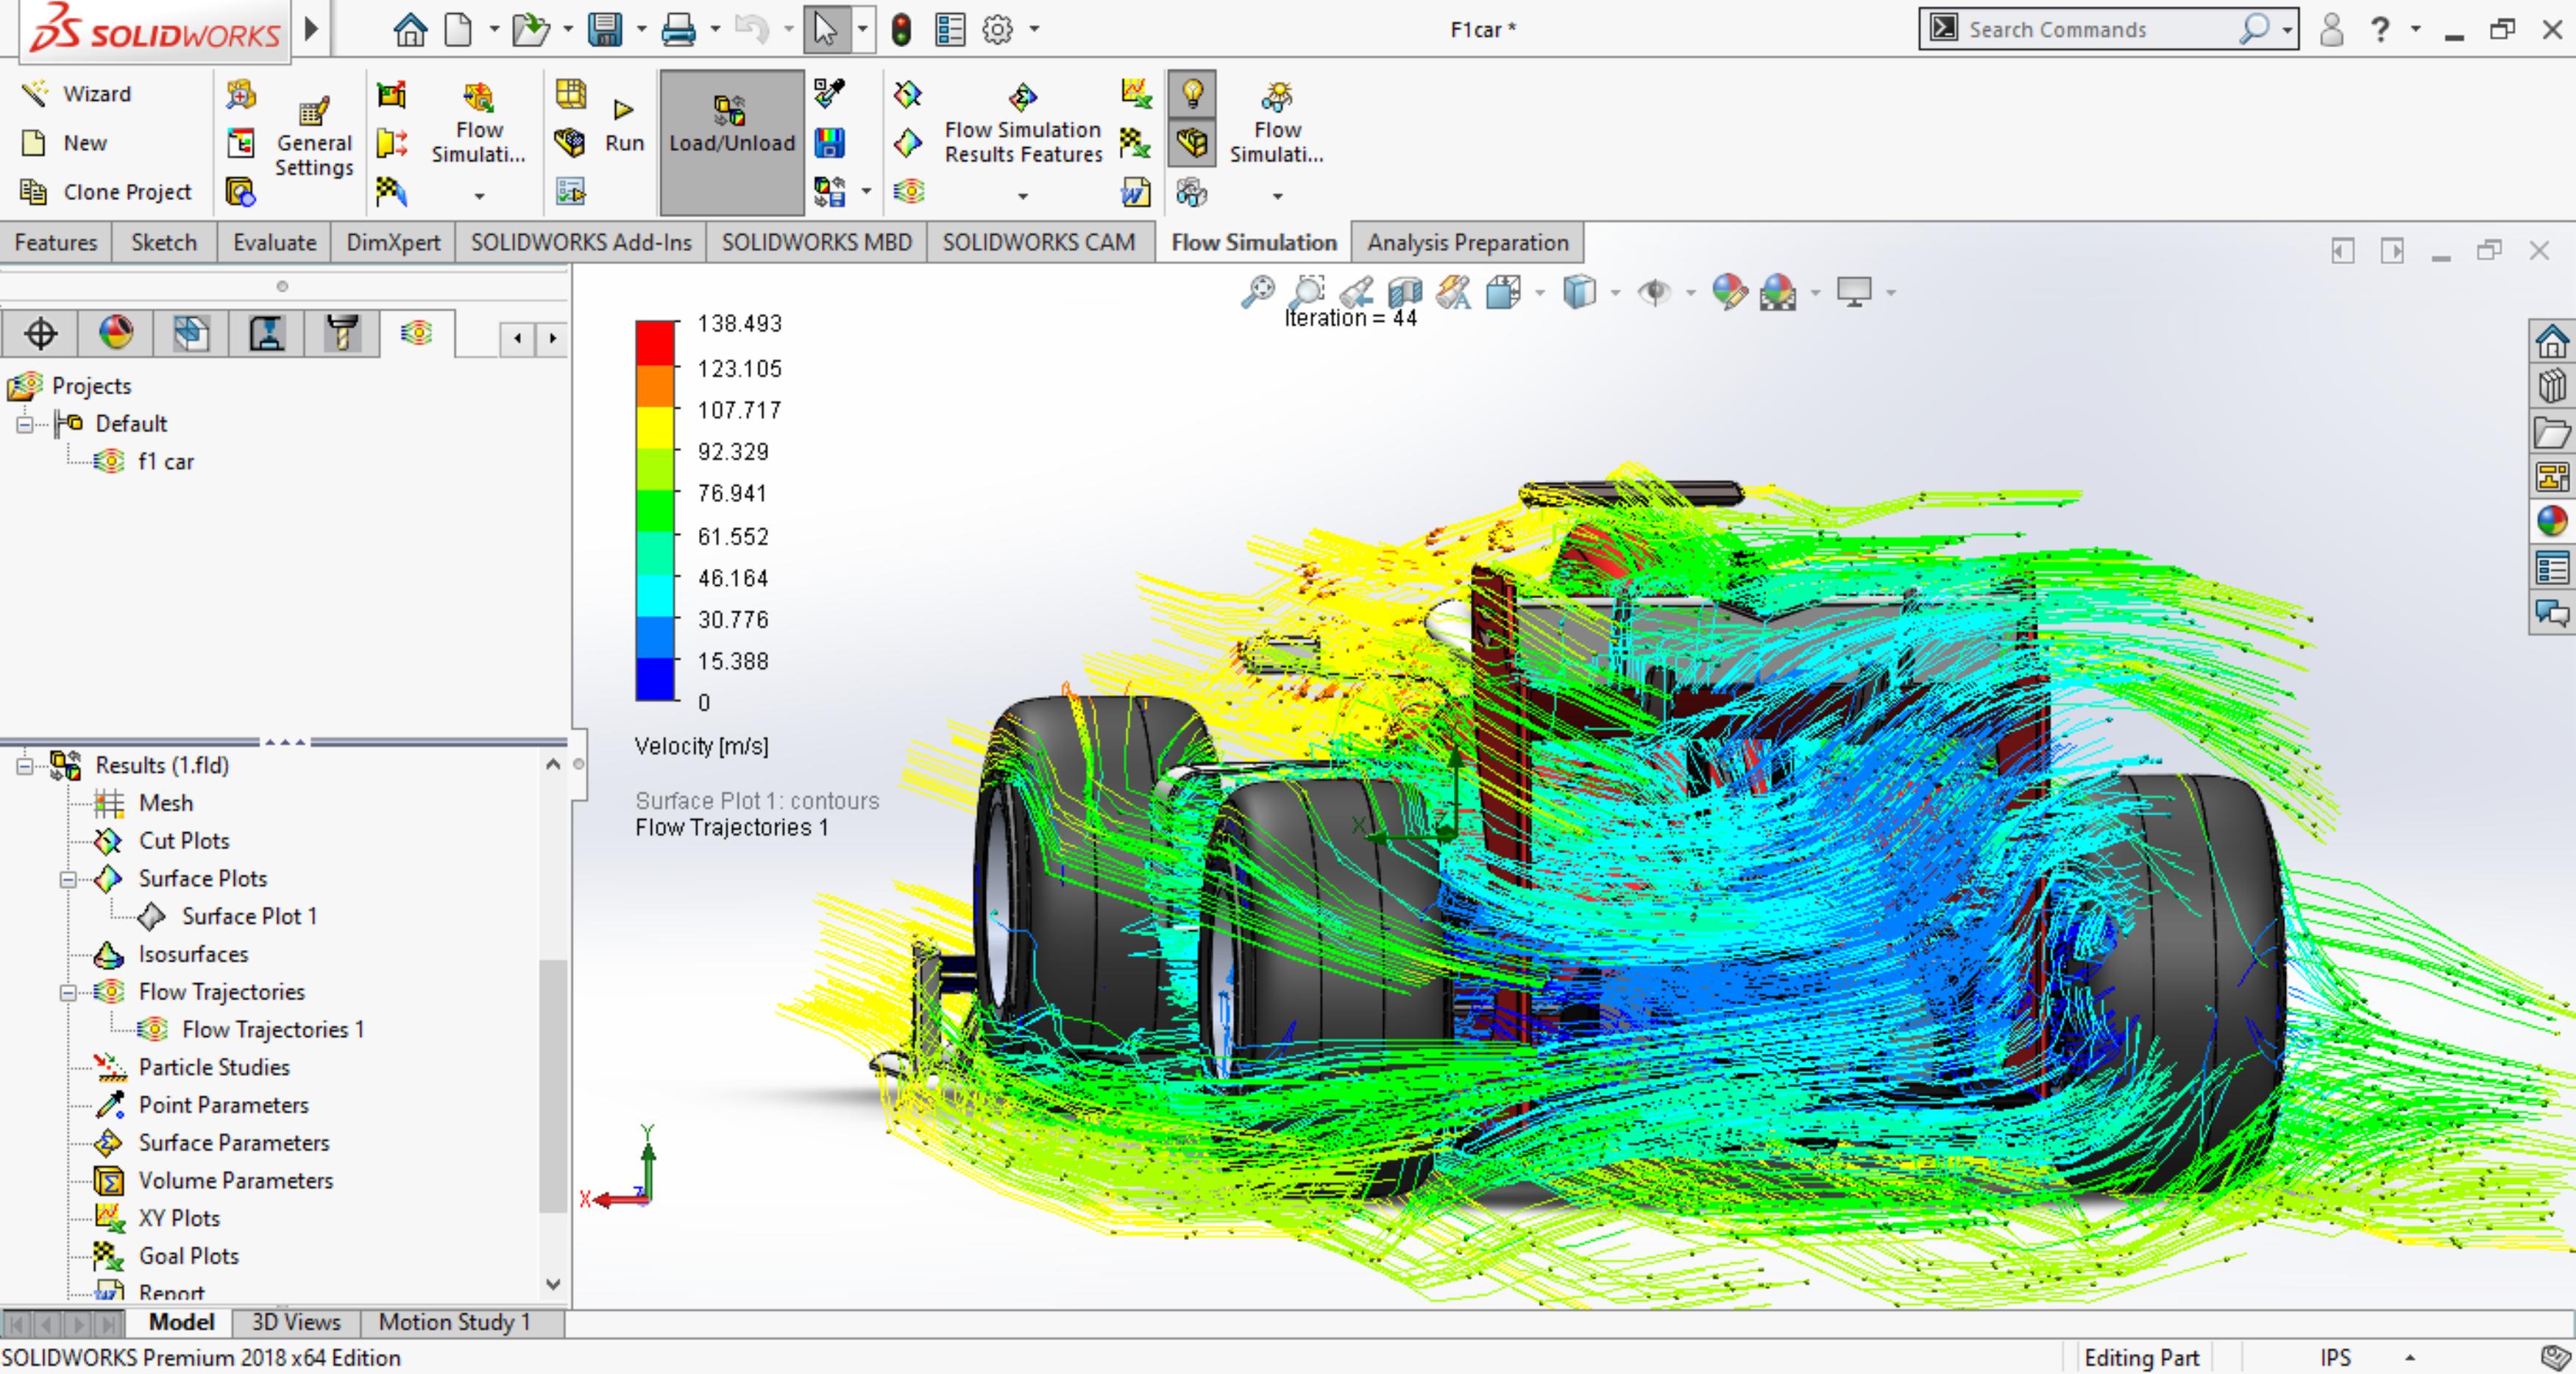Viewport: 2576px width, 1374px height.
Task: Open the Appearances pane in the right sidebar
Action: (2551, 520)
